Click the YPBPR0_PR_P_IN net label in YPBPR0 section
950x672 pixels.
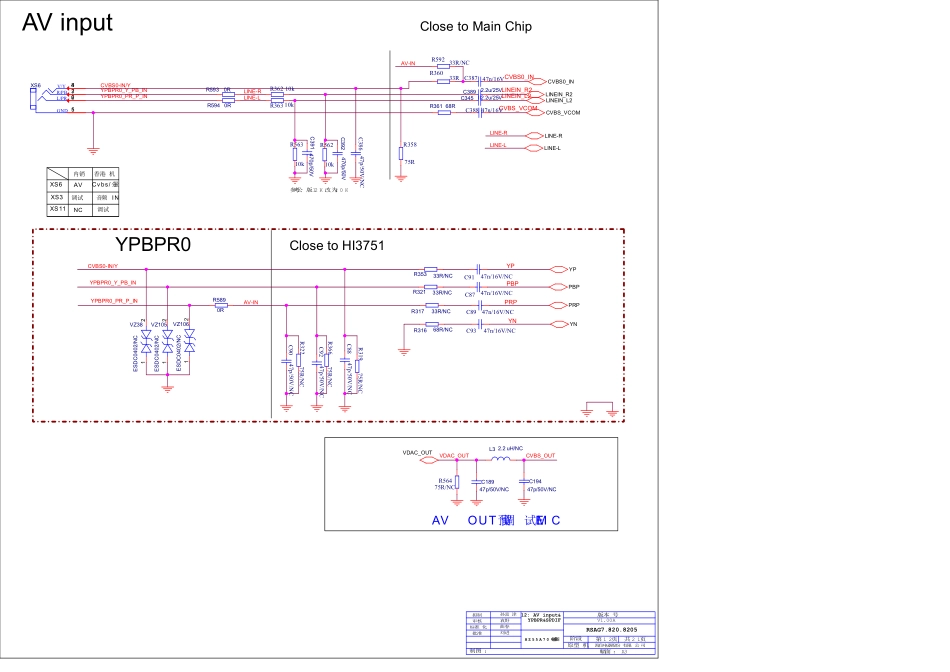[x=114, y=301]
